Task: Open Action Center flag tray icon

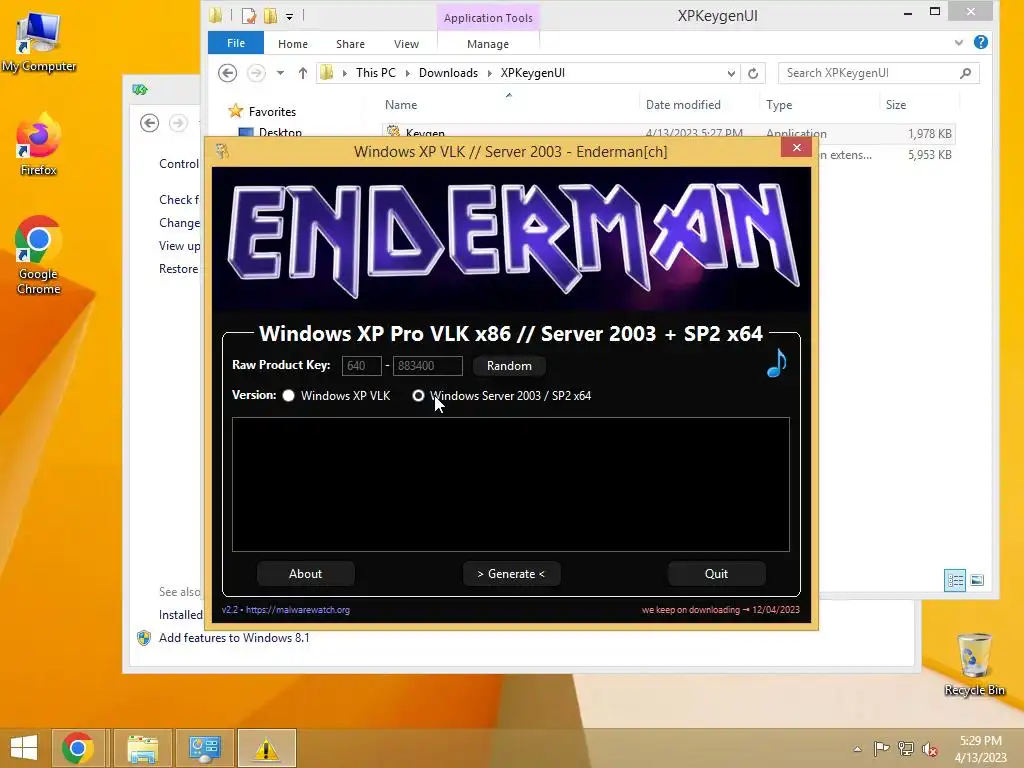Action: coord(881,748)
